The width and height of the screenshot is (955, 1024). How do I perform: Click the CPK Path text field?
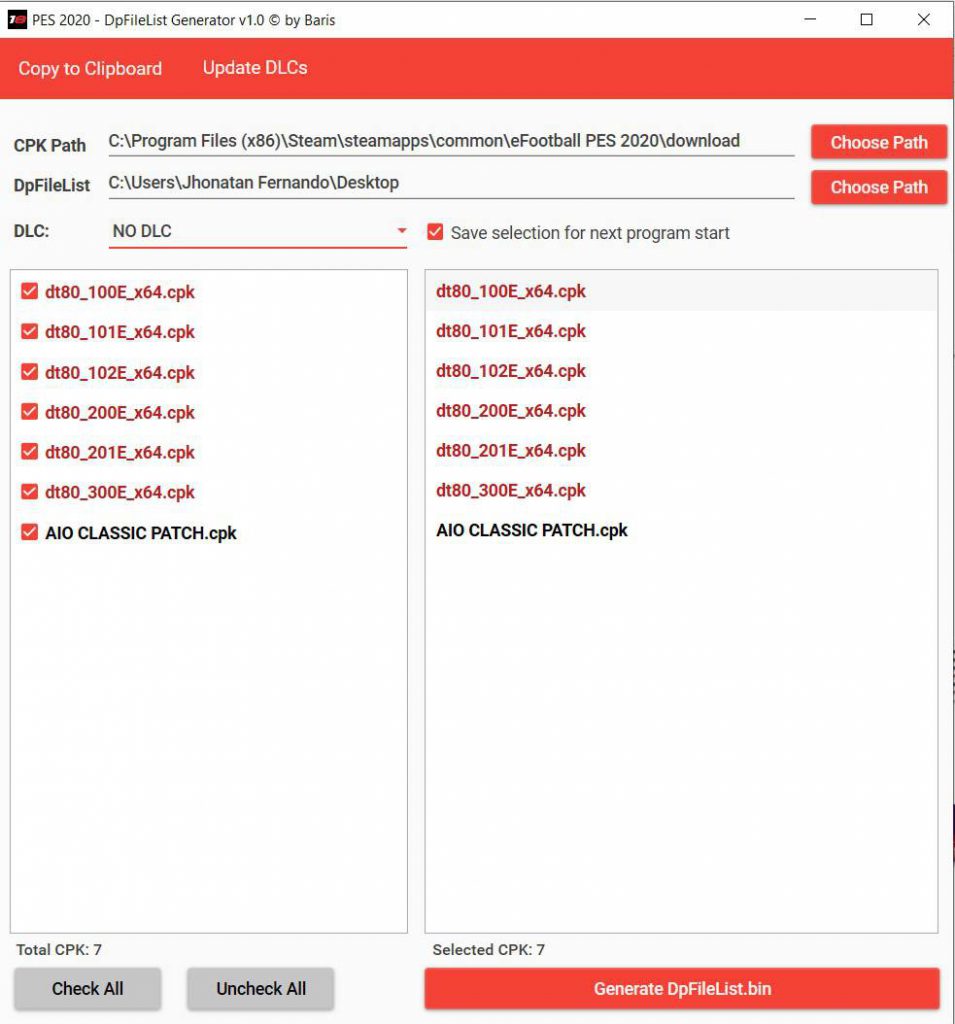click(450, 141)
